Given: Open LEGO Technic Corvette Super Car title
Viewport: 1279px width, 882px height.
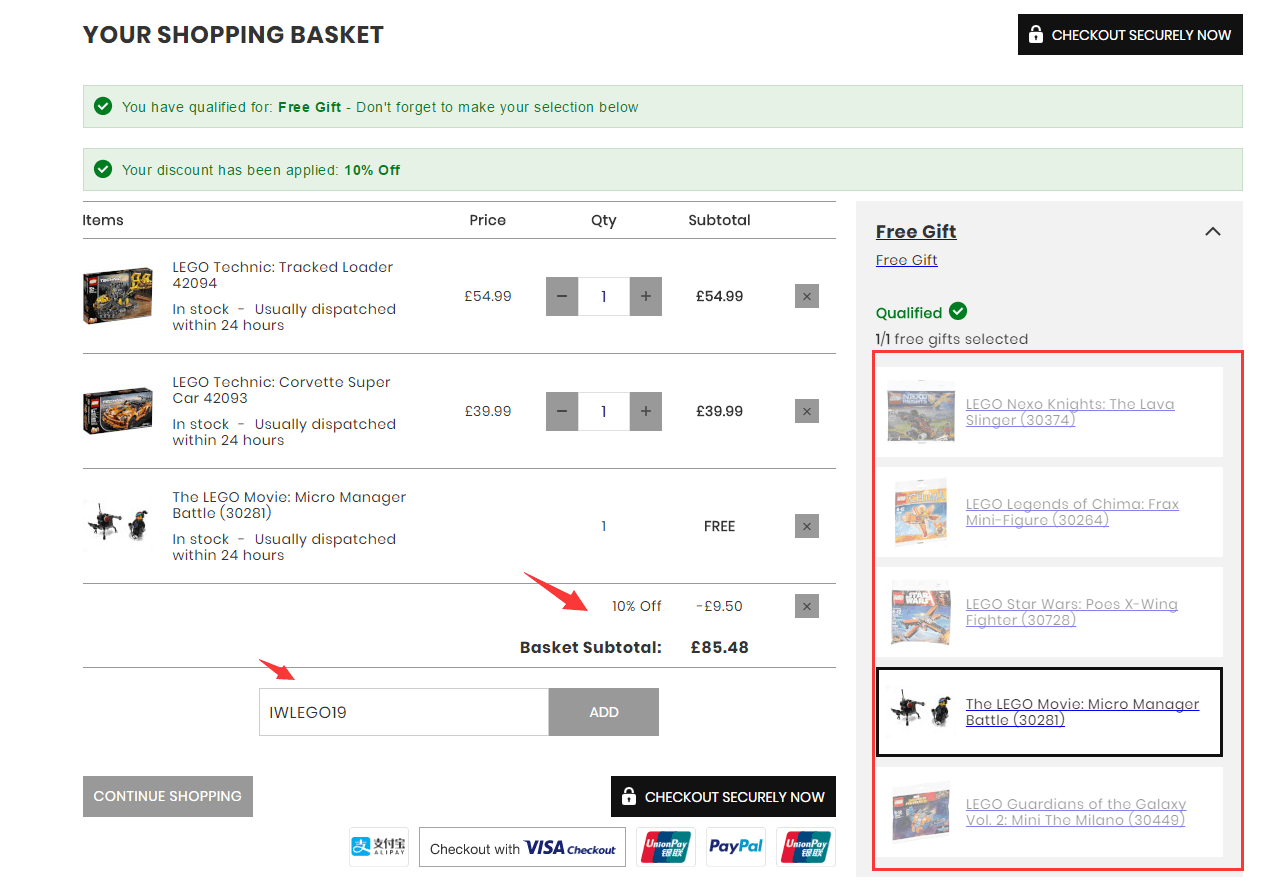Looking at the screenshot, I should pyautogui.click(x=281, y=390).
